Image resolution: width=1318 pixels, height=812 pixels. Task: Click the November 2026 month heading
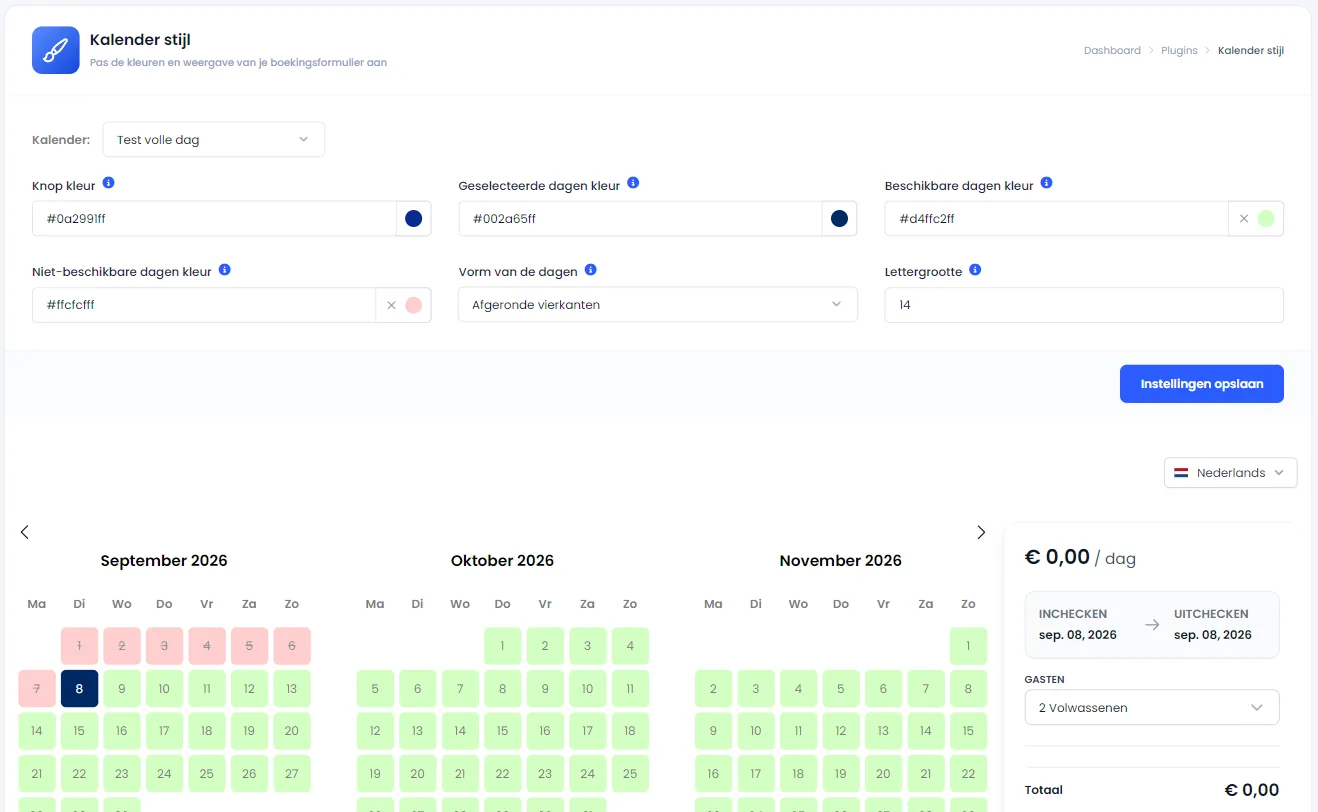pos(841,561)
